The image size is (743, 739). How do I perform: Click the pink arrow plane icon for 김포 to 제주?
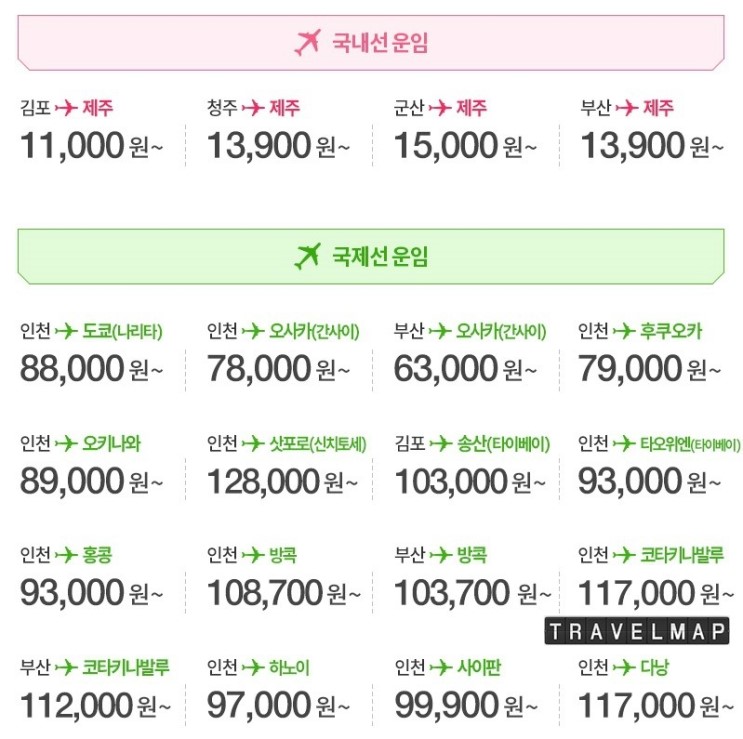coord(66,108)
